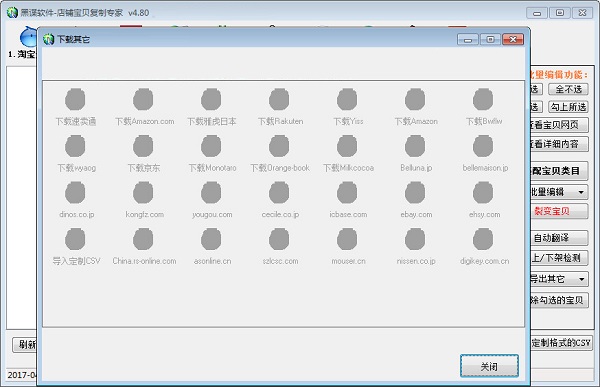Select the asonline.cn icon
The height and width of the screenshot is (387, 600).
click(211, 239)
